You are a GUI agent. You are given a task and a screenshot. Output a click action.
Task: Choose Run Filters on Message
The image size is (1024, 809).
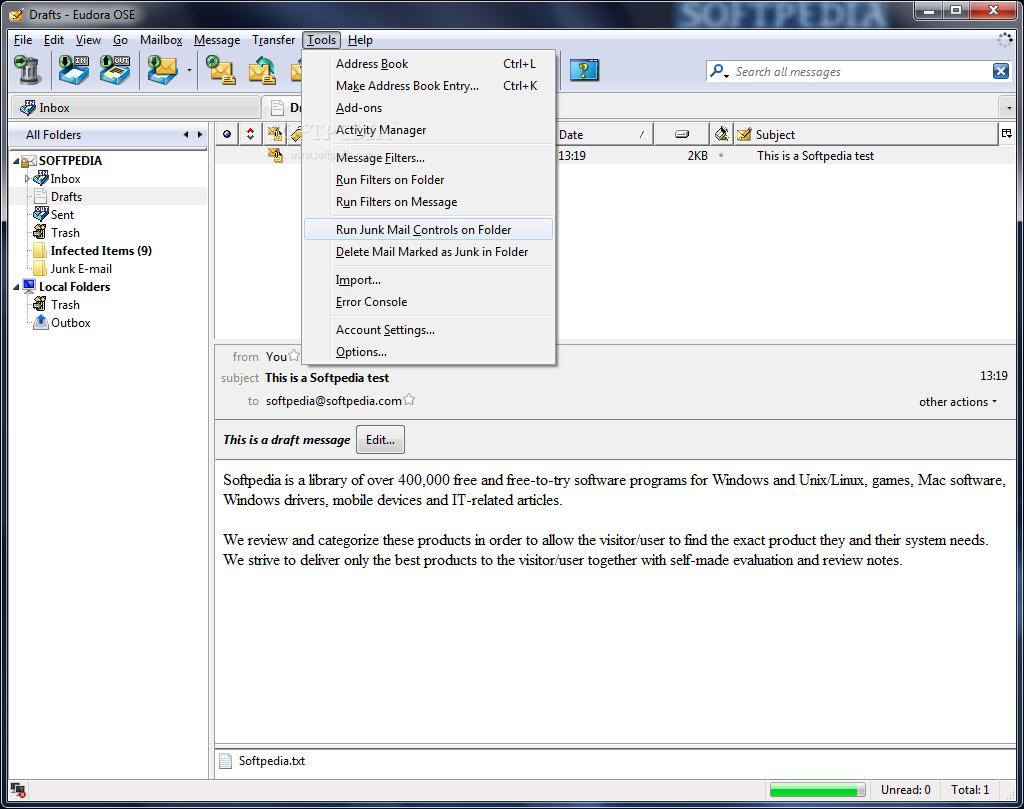tap(428, 202)
